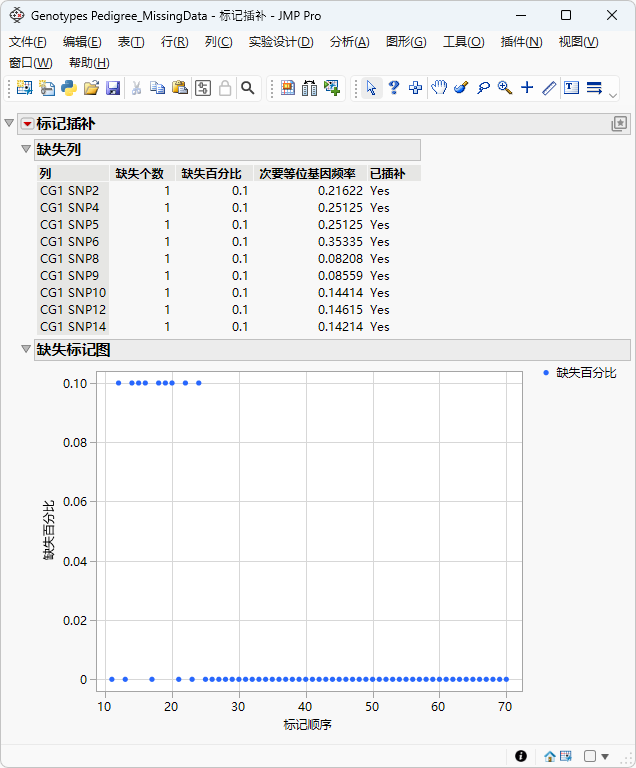Click the blue lines simple shape tool

[x=594, y=88]
